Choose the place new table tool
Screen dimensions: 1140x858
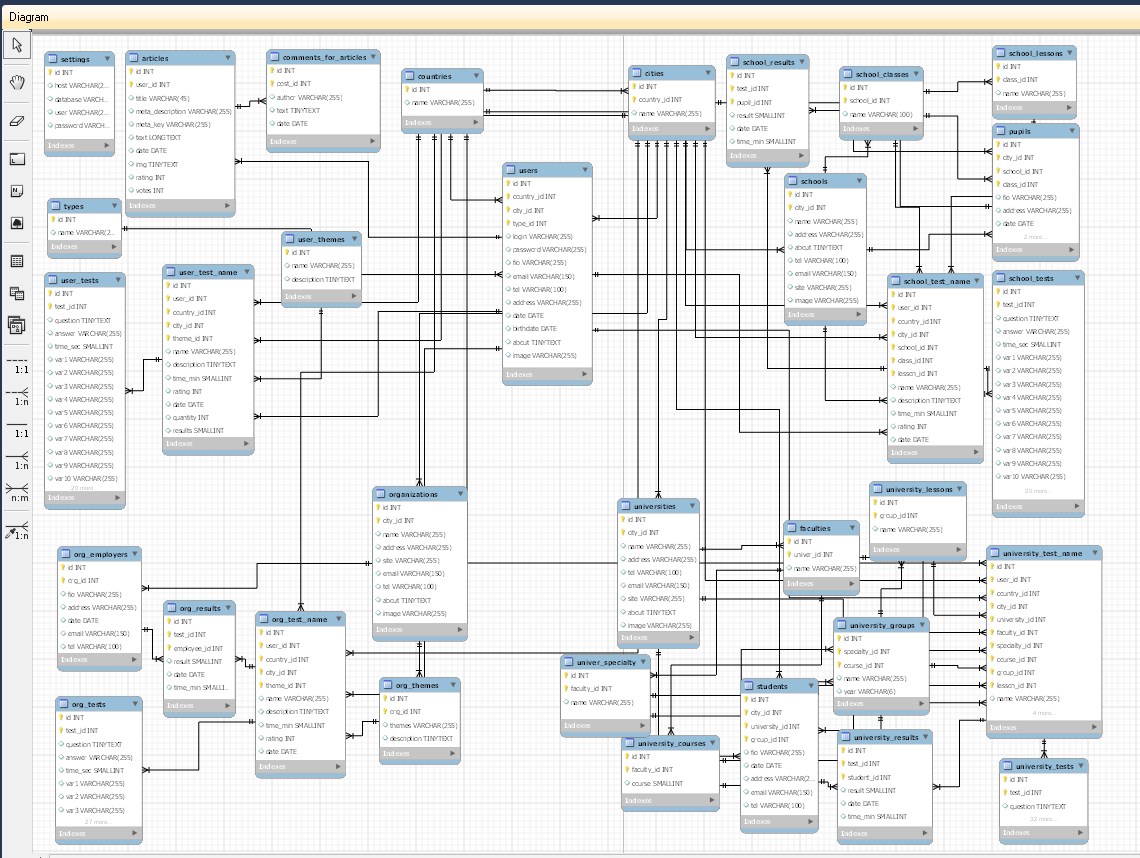point(17,261)
